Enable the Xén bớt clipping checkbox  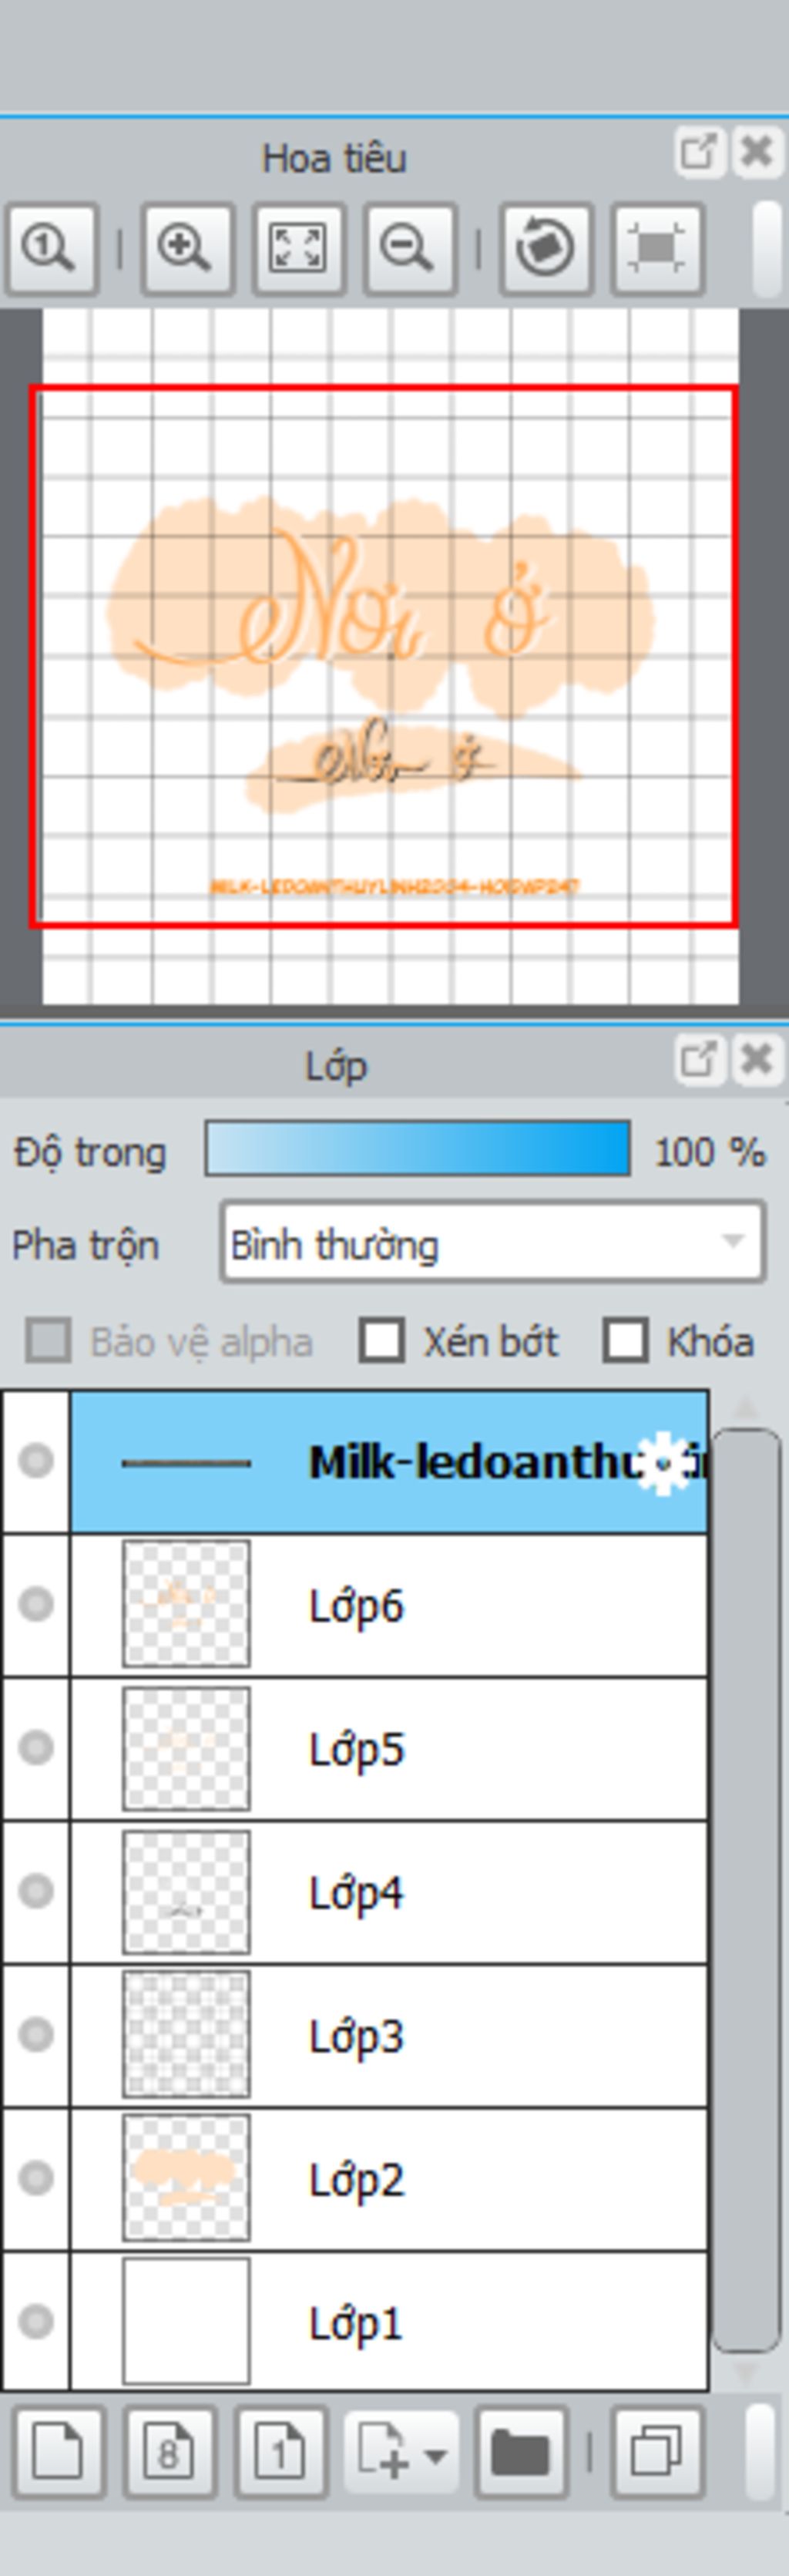[x=382, y=1341]
